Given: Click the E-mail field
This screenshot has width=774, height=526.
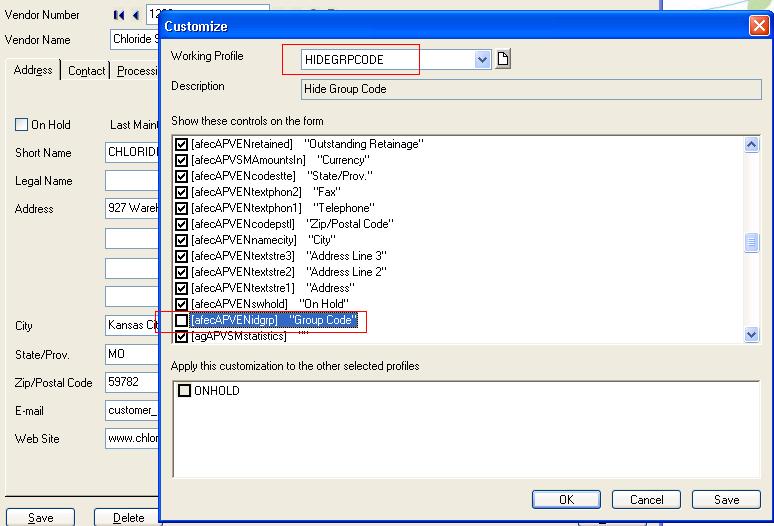Looking at the screenshot, I should pyautogui.click(x=132, y=410).
